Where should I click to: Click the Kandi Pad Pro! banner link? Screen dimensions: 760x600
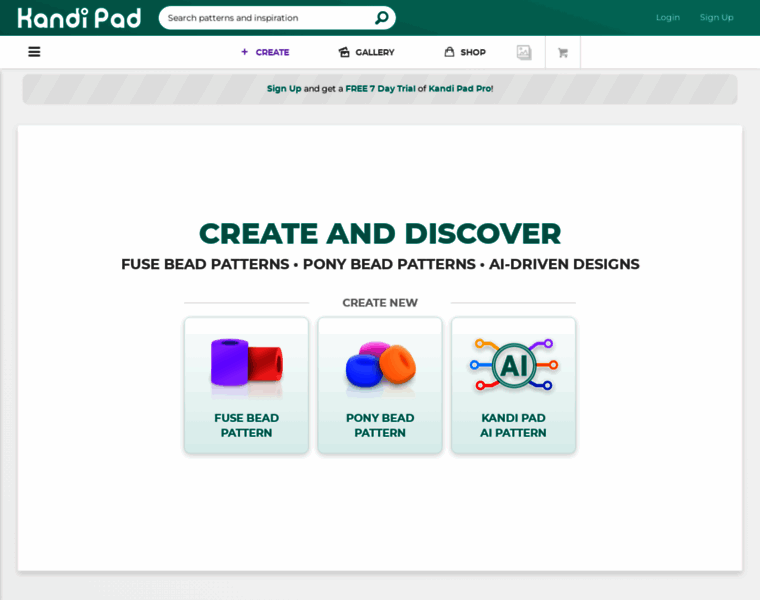coord(461,89)
